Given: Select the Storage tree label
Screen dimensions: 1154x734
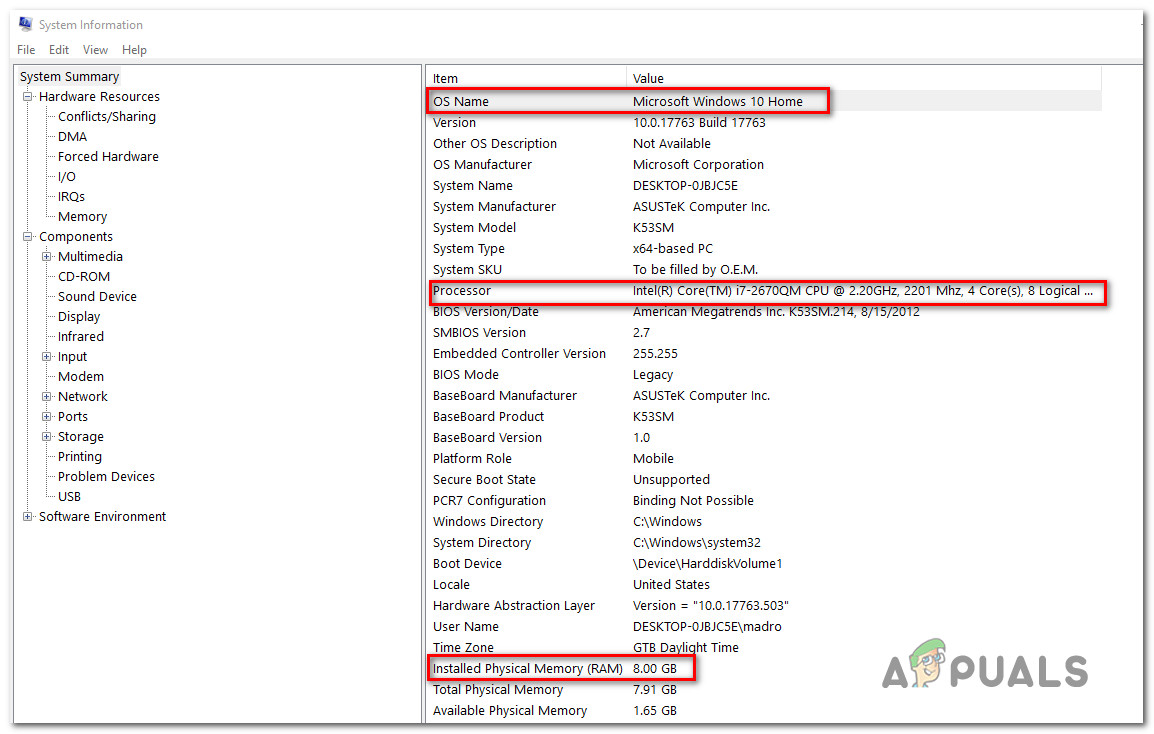Looking at the screenshot, I should [x=81, y=437].
